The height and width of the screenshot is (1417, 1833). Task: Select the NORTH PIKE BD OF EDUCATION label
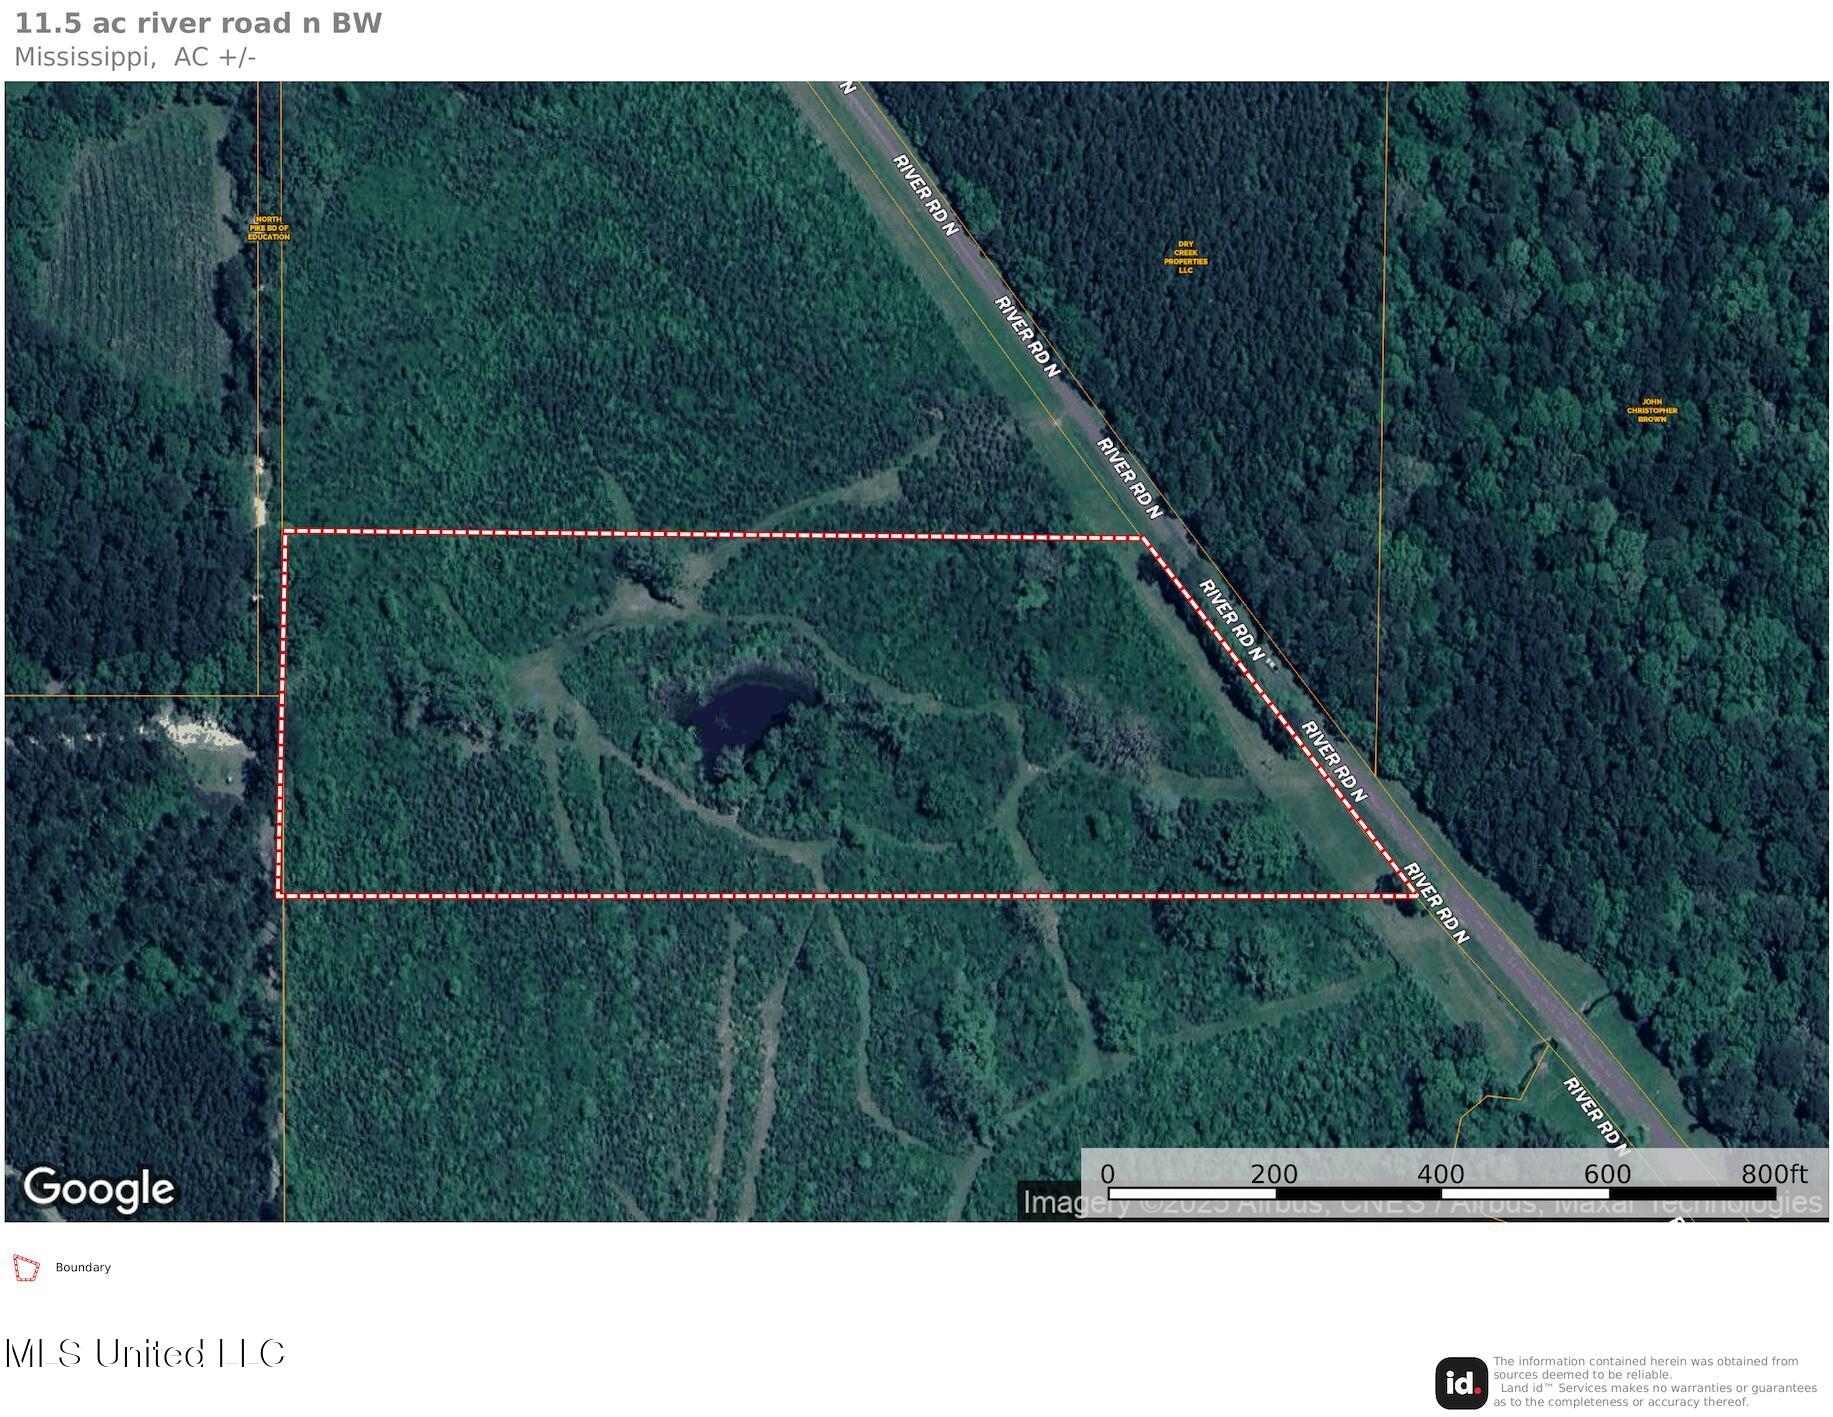pyautogui.click(x=271, y=228)
